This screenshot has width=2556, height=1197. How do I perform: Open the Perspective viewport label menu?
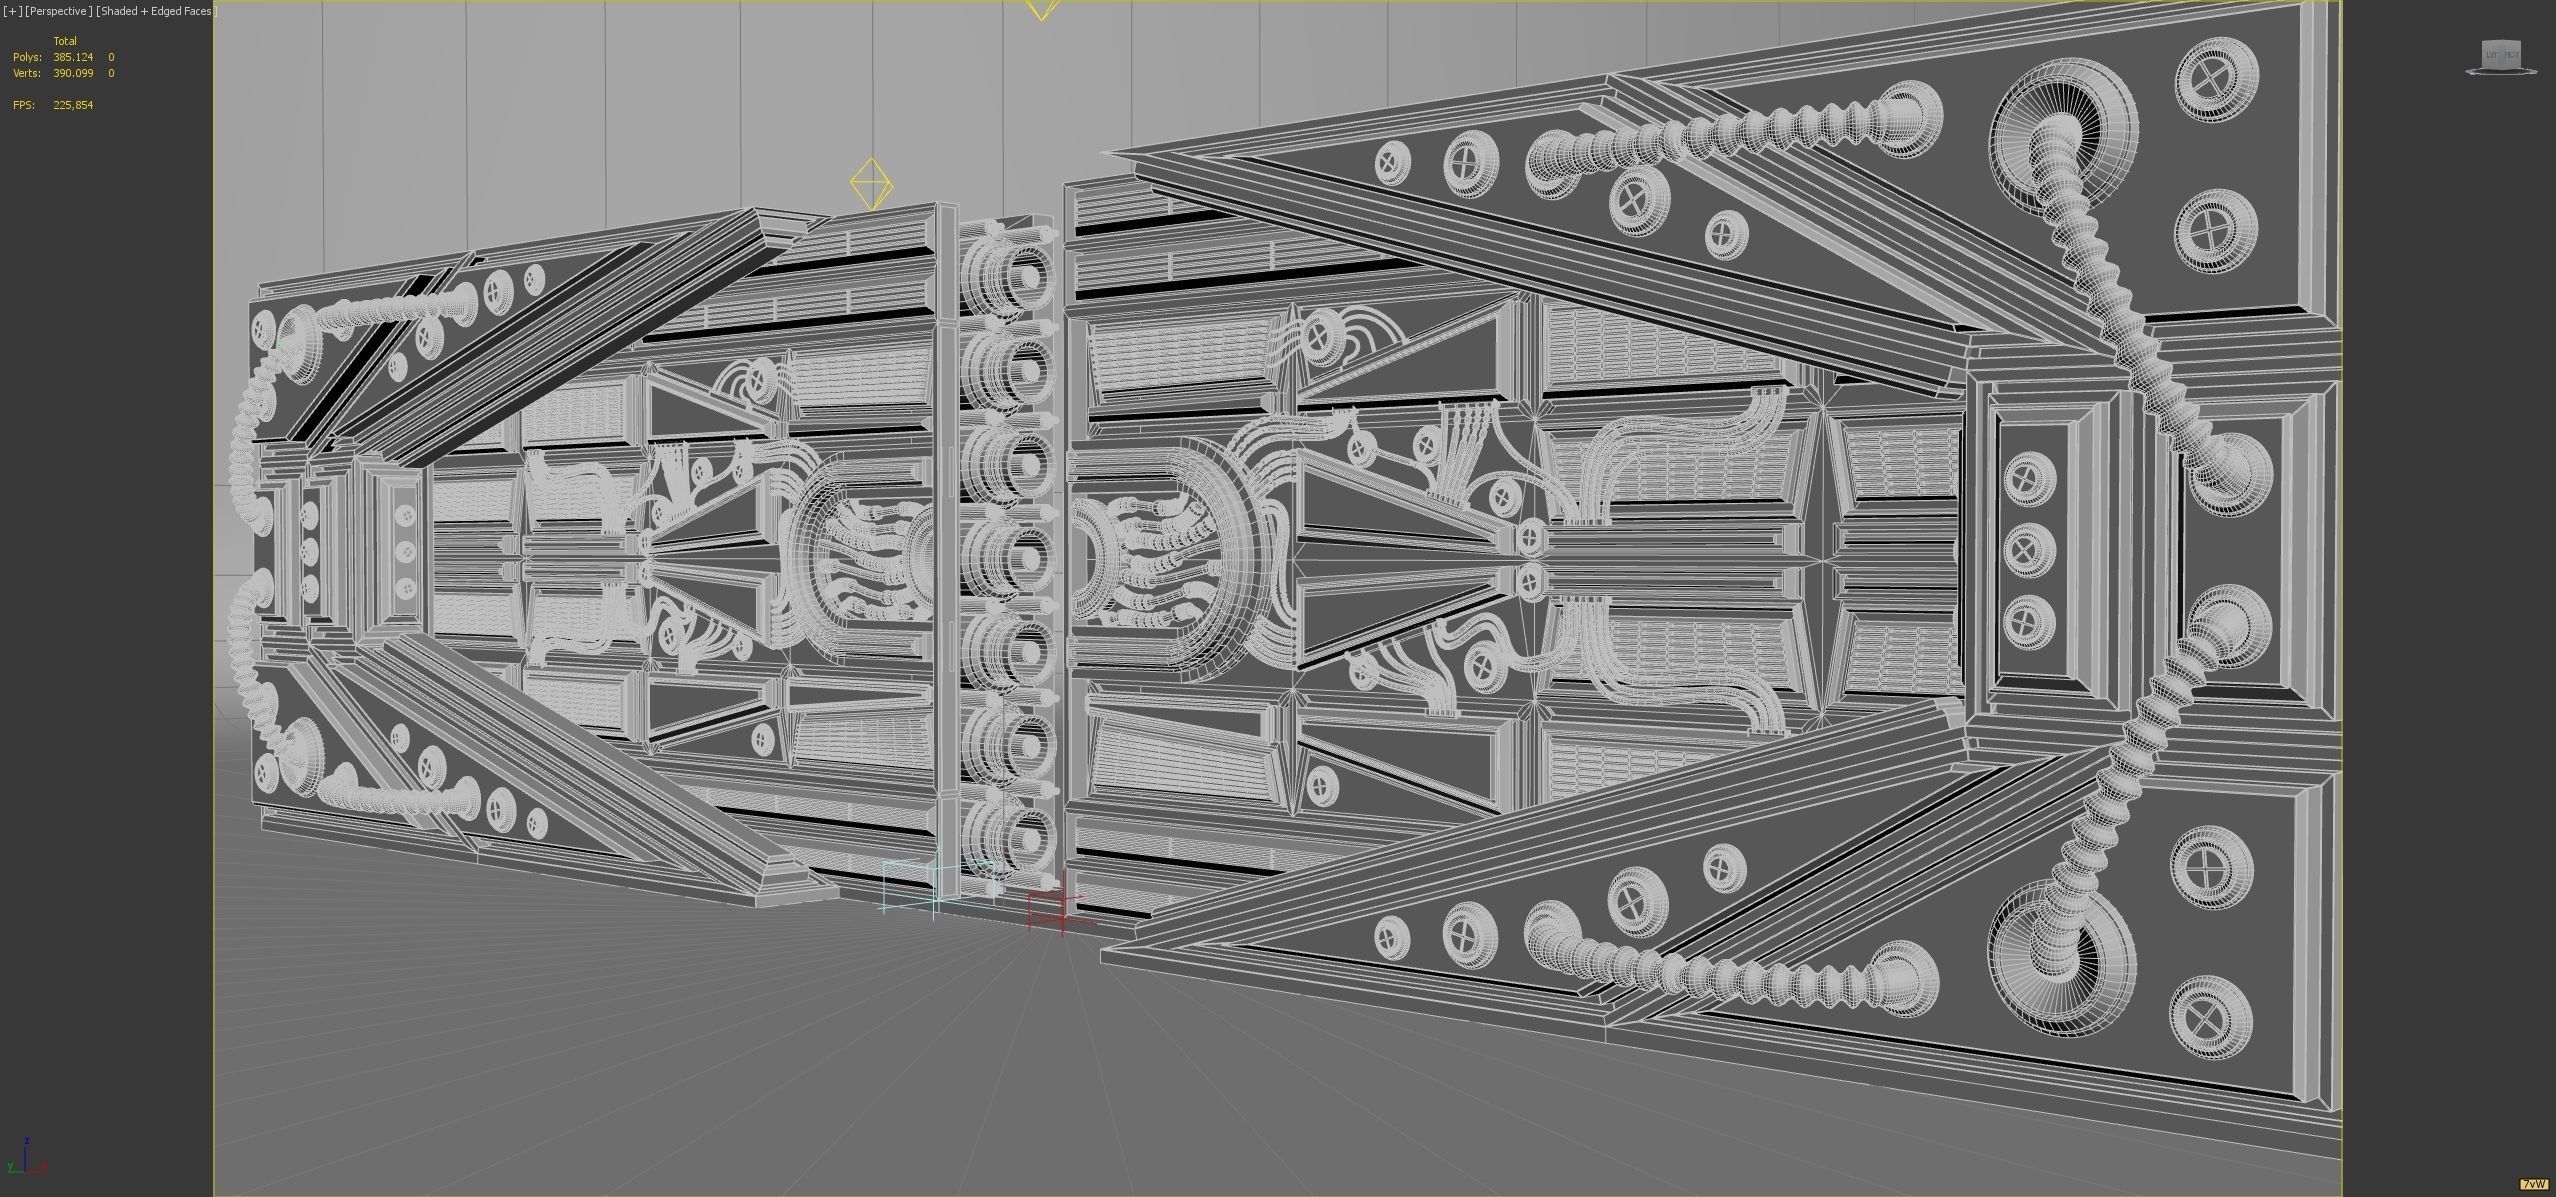pyautogui.click(x=57, y=11)
